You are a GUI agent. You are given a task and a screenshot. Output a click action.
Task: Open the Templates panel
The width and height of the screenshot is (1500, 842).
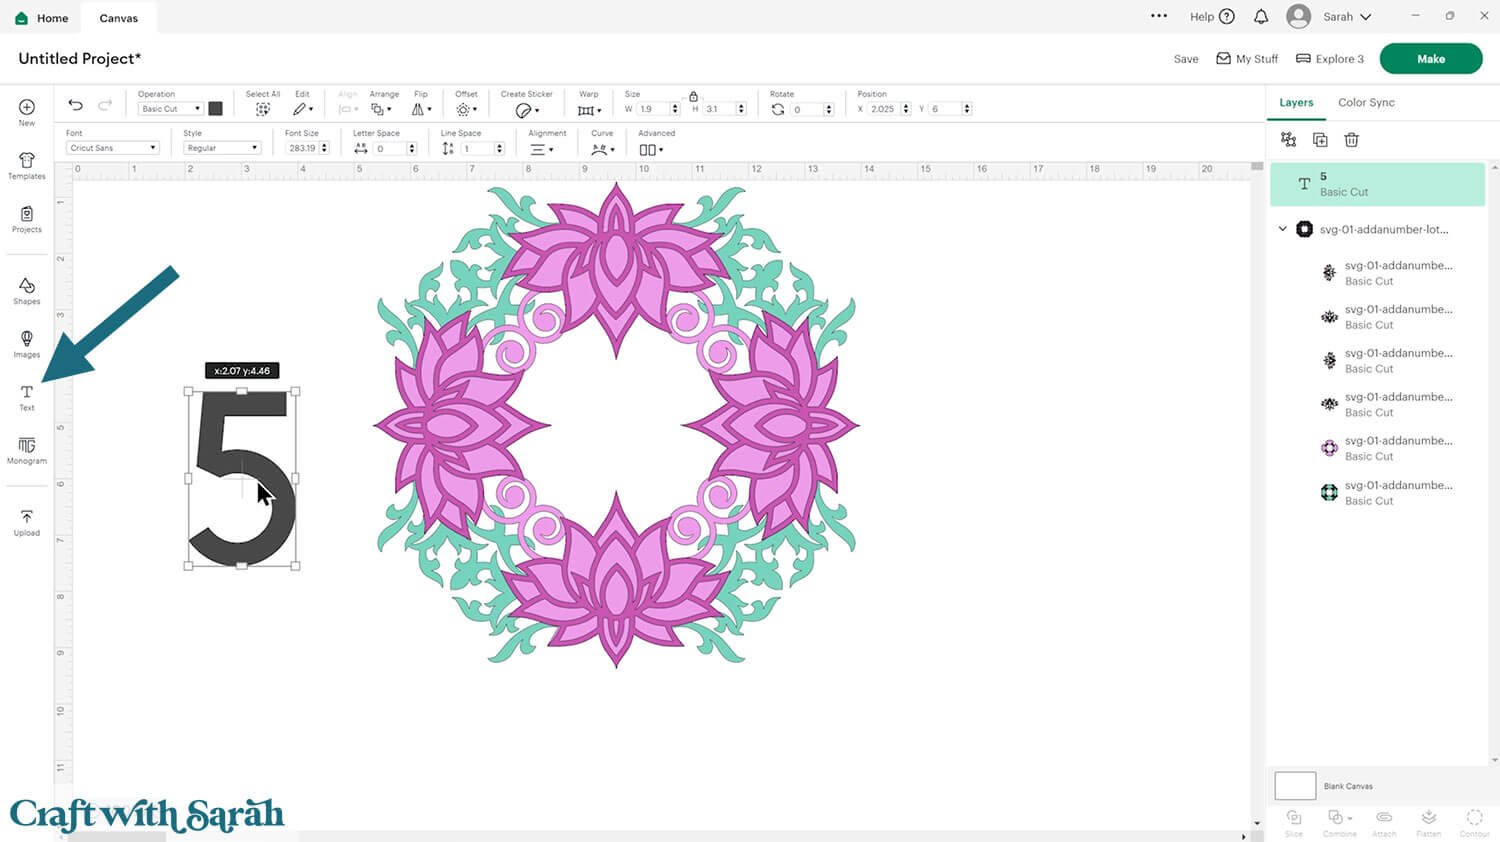pos(27,165)
